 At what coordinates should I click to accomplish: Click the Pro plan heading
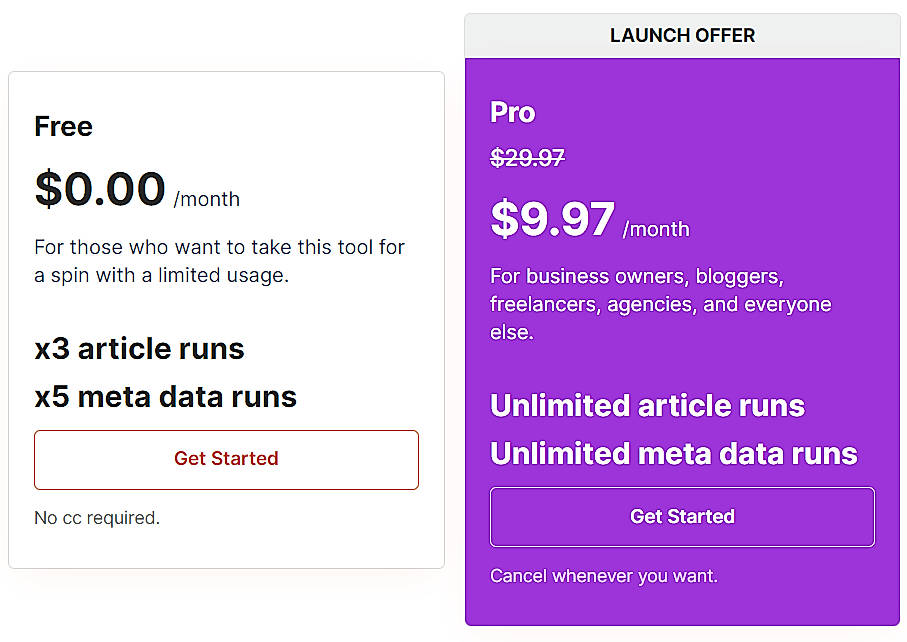point(512,112)
